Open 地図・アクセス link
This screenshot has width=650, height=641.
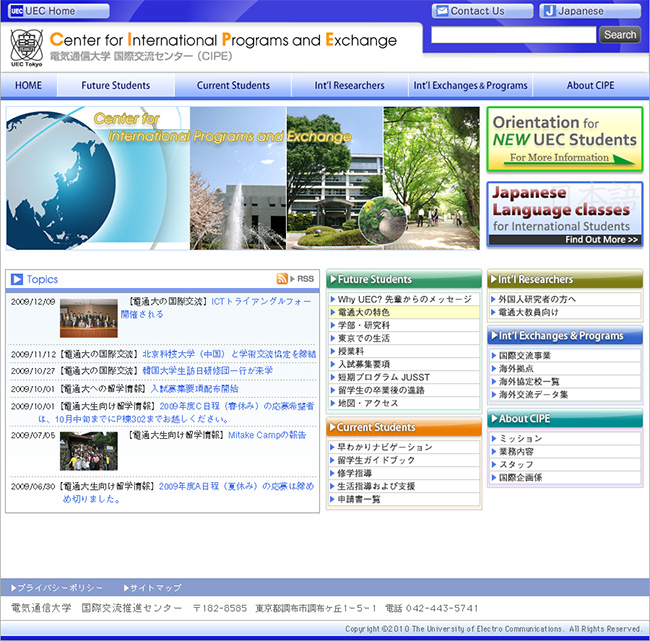click(x=404, y=403)
